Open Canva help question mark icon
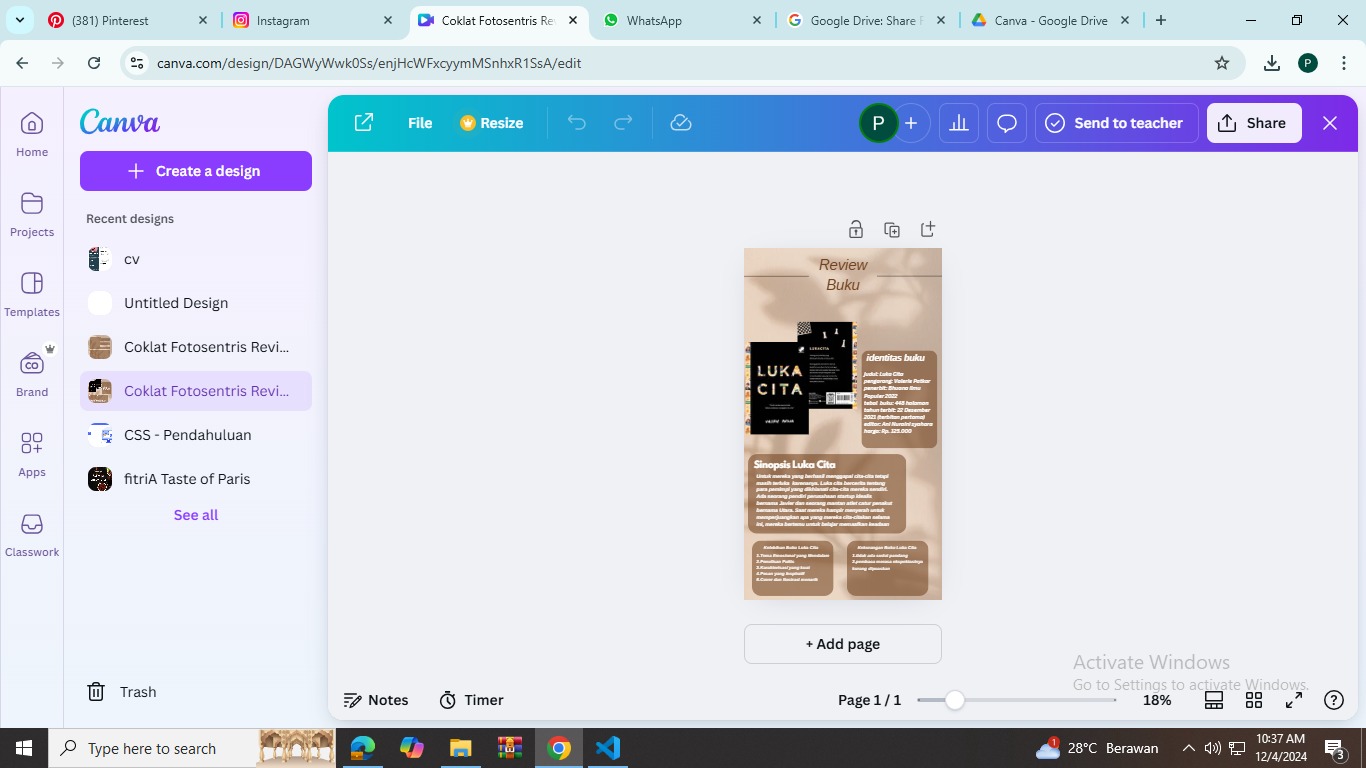Image resolution: width=1366 pixels, height=768 pixels. (x=1333, y=700)
